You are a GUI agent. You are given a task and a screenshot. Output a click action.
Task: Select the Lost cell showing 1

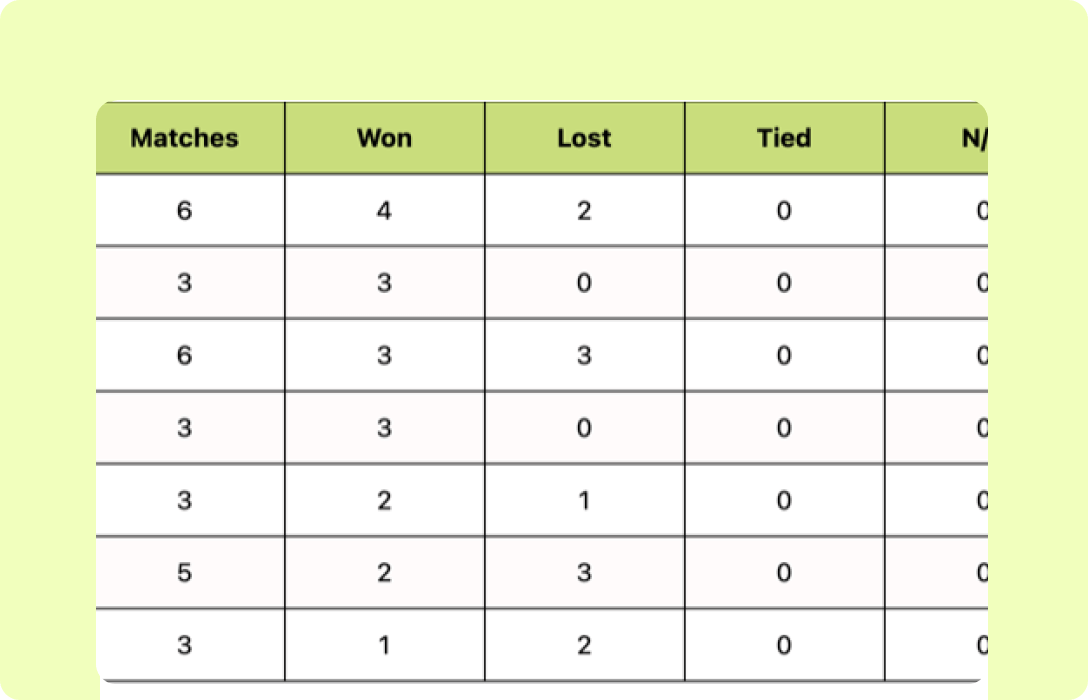pos(585,500)
